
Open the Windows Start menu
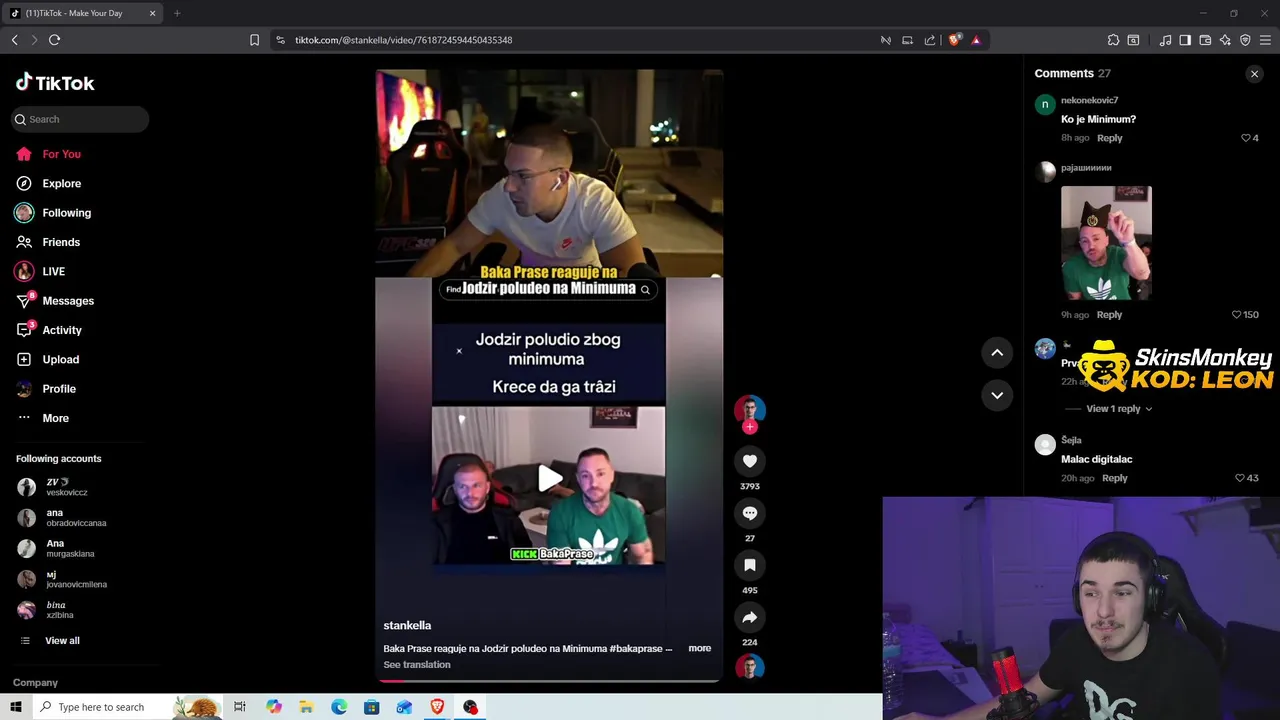[x=15, y=707]
